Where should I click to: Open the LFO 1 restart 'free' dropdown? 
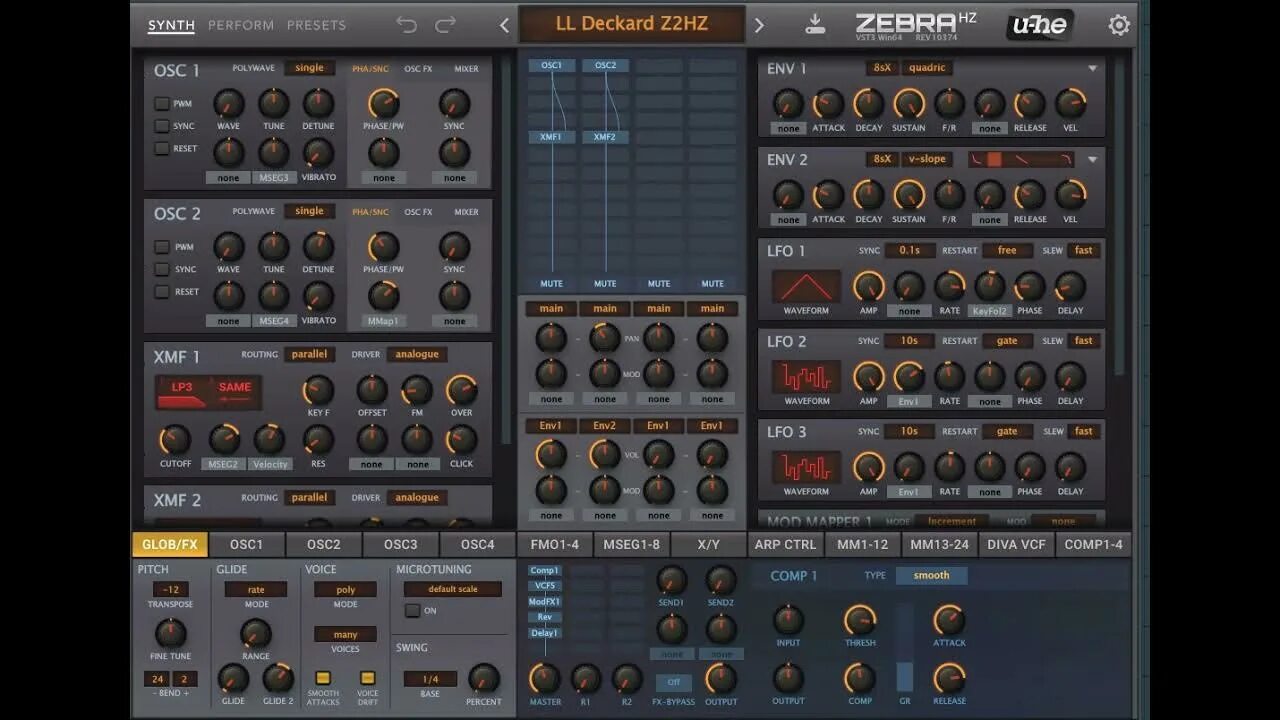[x=1007, y=250]
